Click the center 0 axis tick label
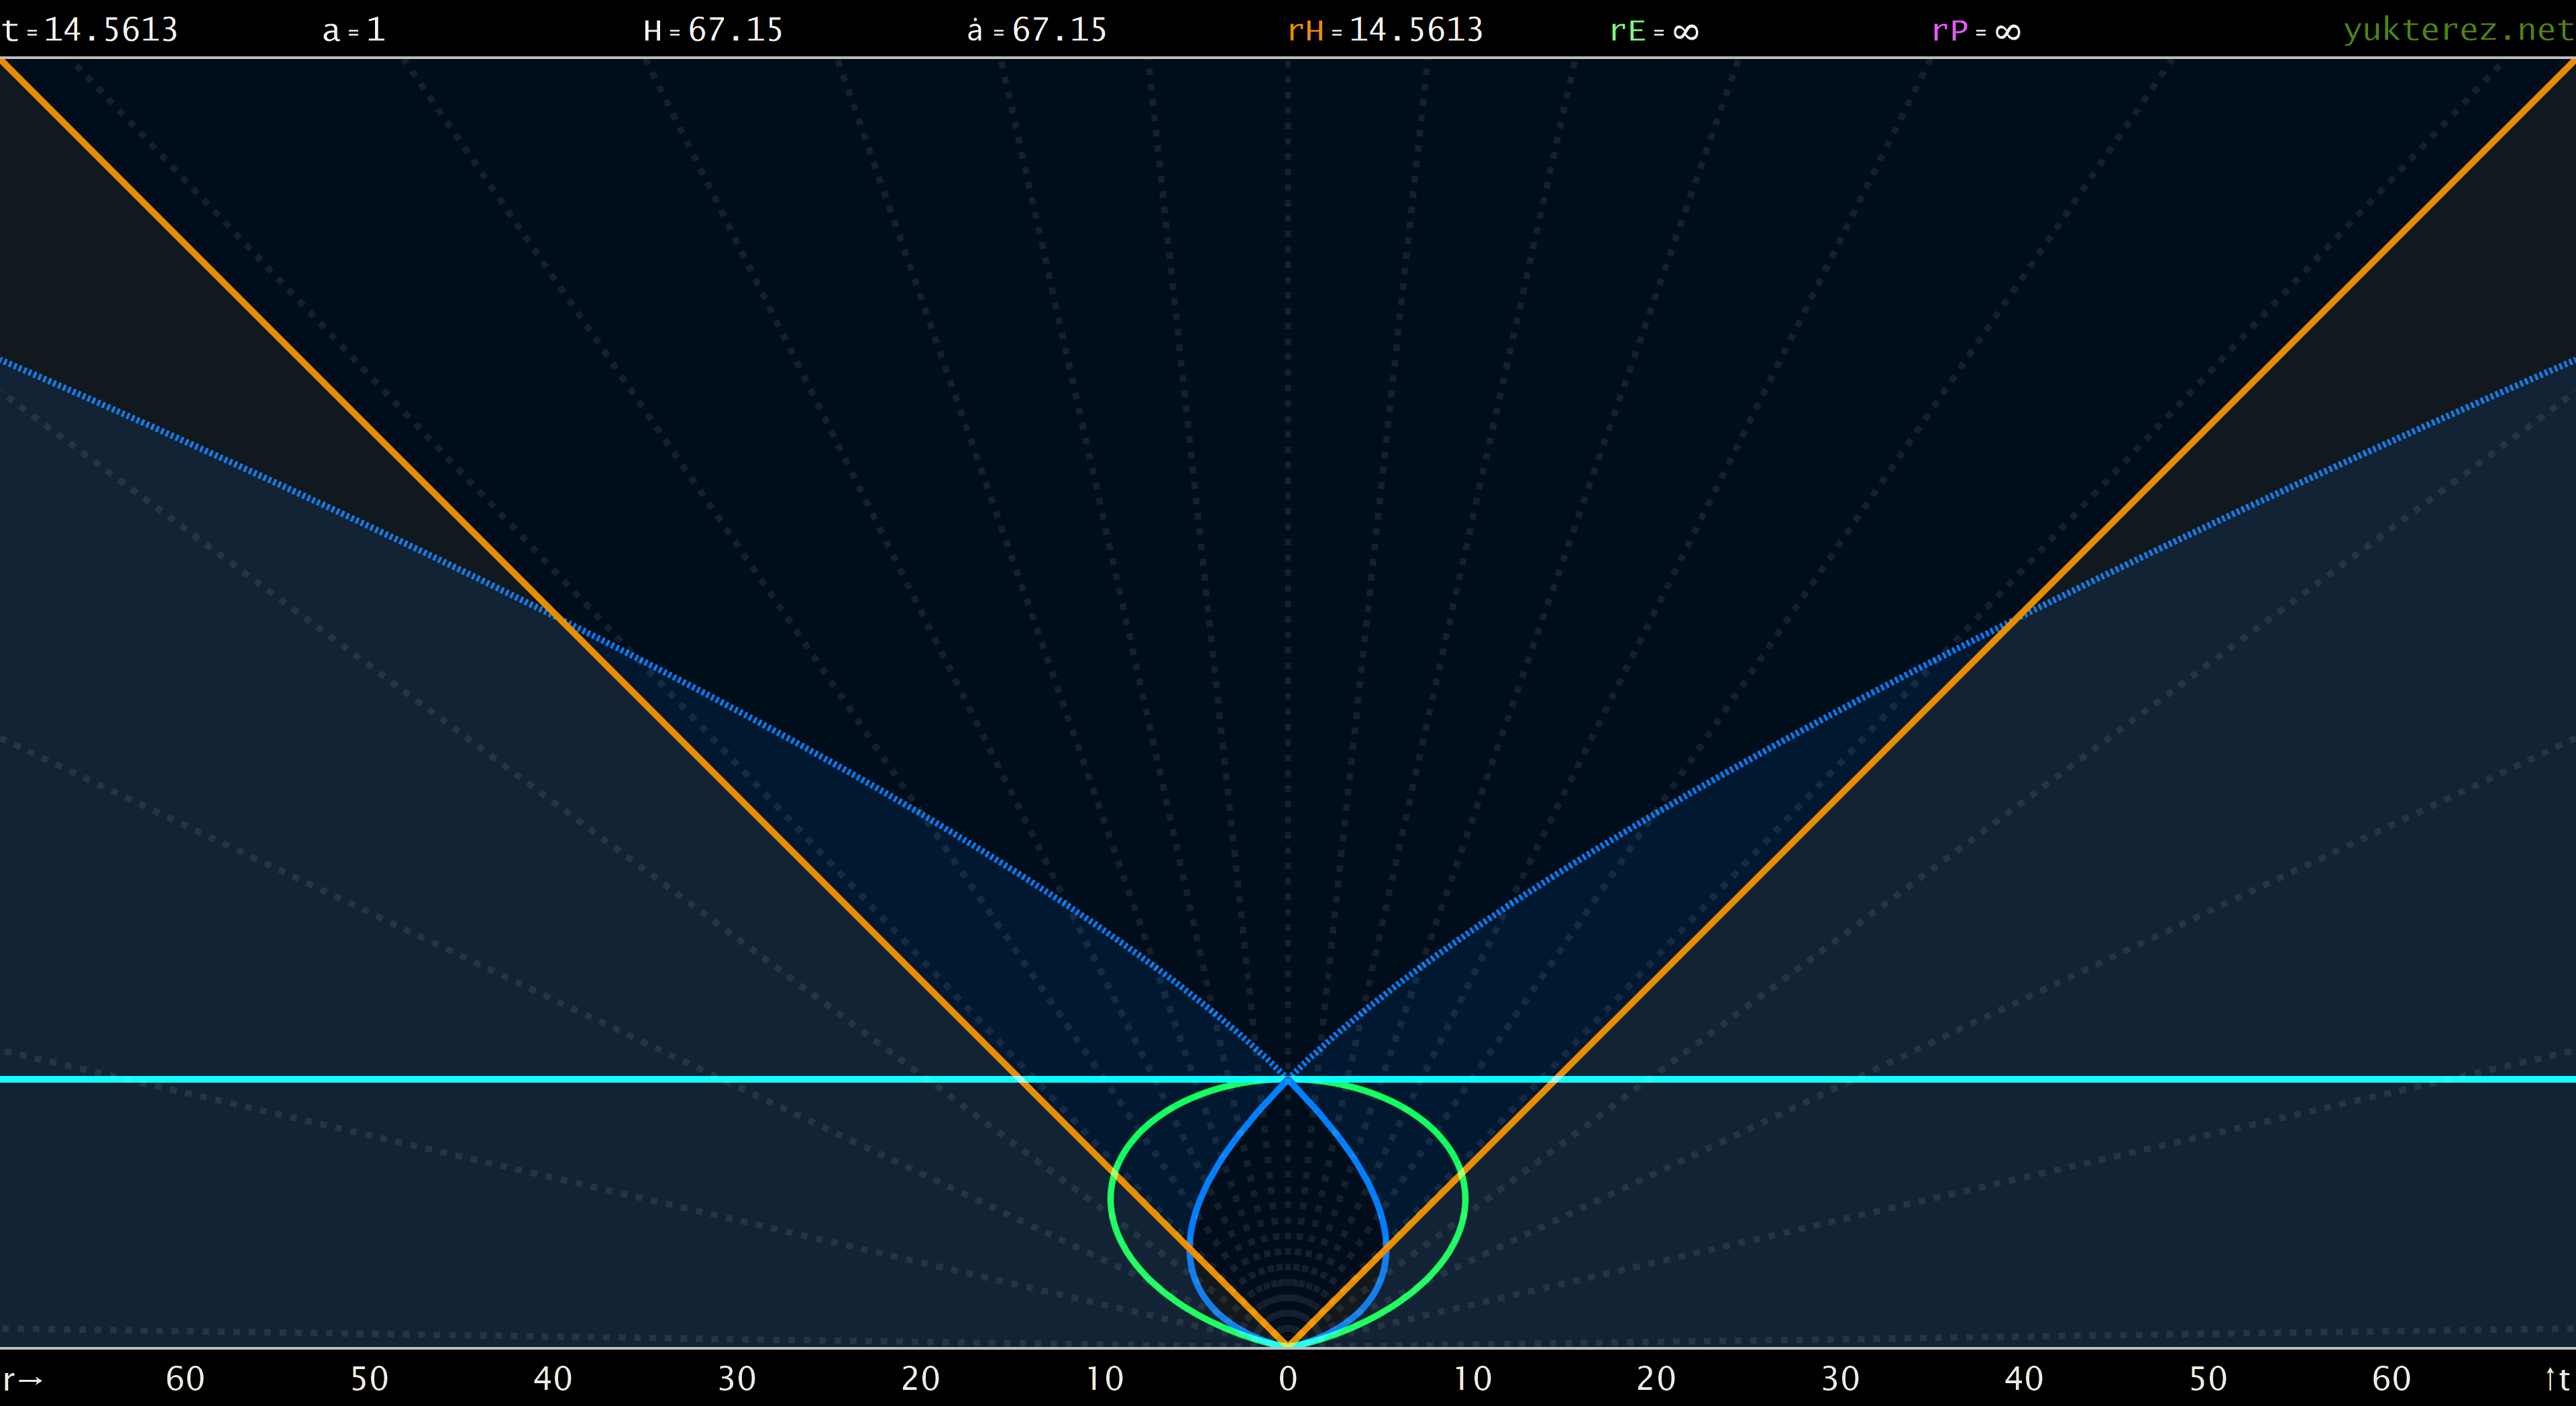The image size is (2576, 1406). pyautogui.click(x=1288, y=1379)
